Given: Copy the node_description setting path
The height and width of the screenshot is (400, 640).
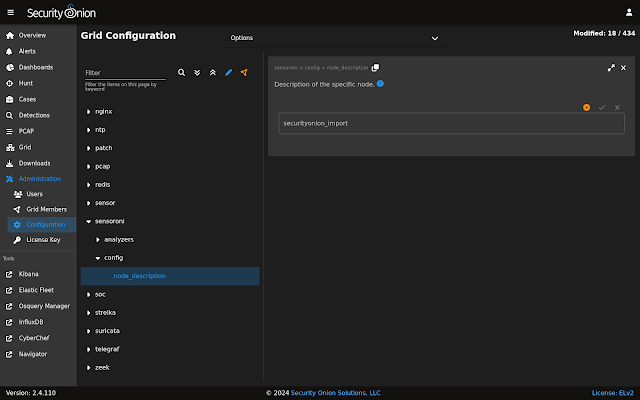Looking at the screenshot, I should [x=375, y=68].
